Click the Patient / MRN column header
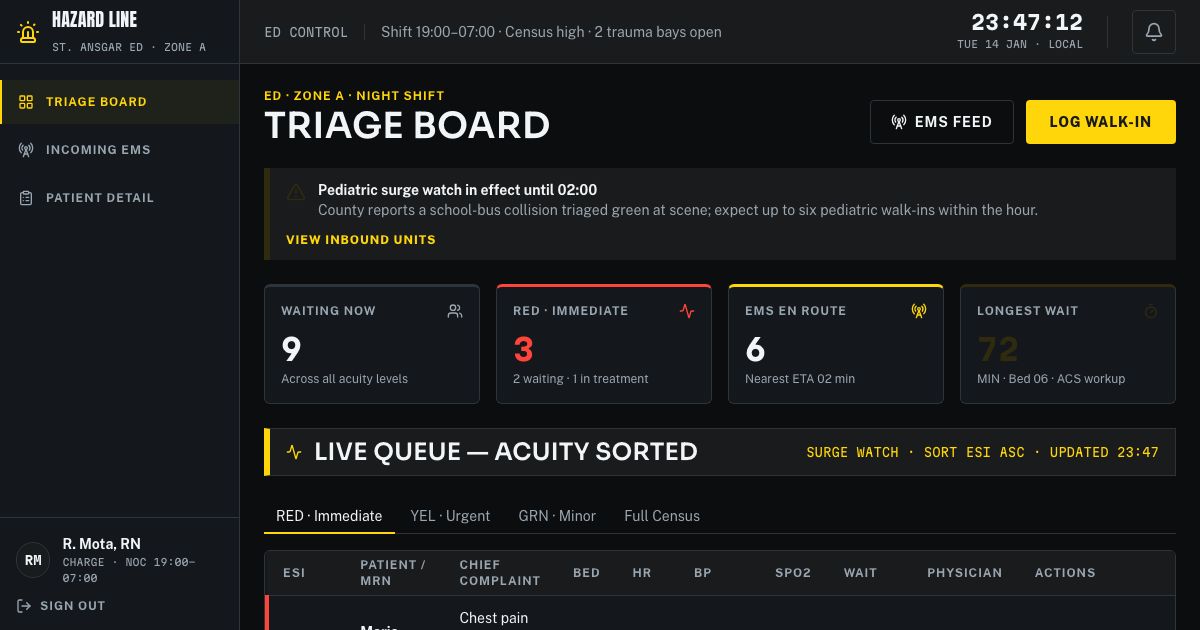Image resolution: width=1200 pixels, height=630 pixels. [393, 573]
